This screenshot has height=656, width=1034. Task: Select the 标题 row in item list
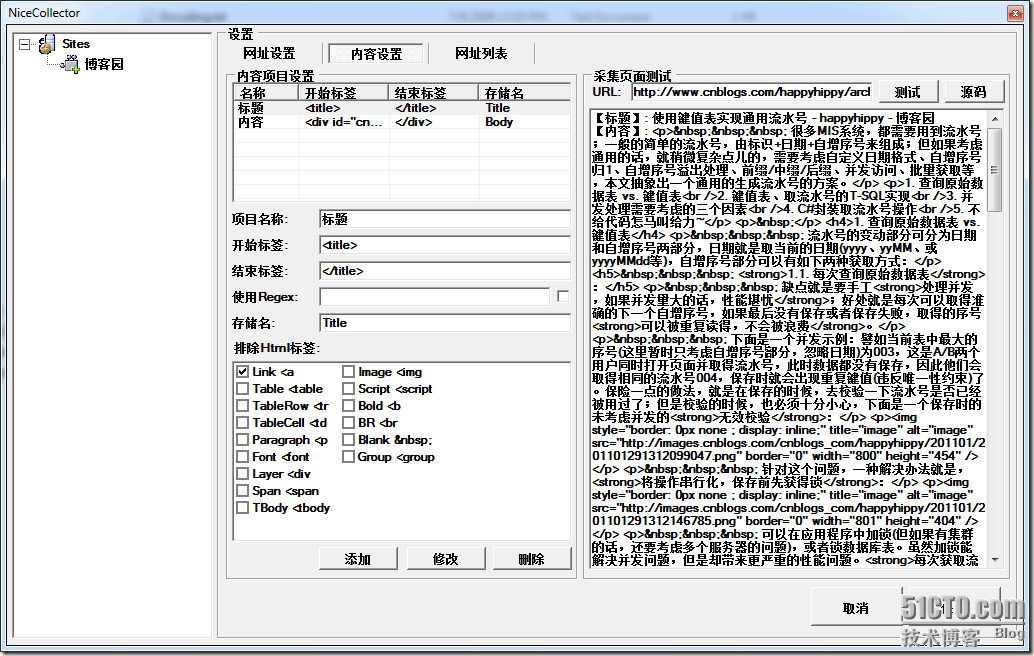tap(402, 107)
